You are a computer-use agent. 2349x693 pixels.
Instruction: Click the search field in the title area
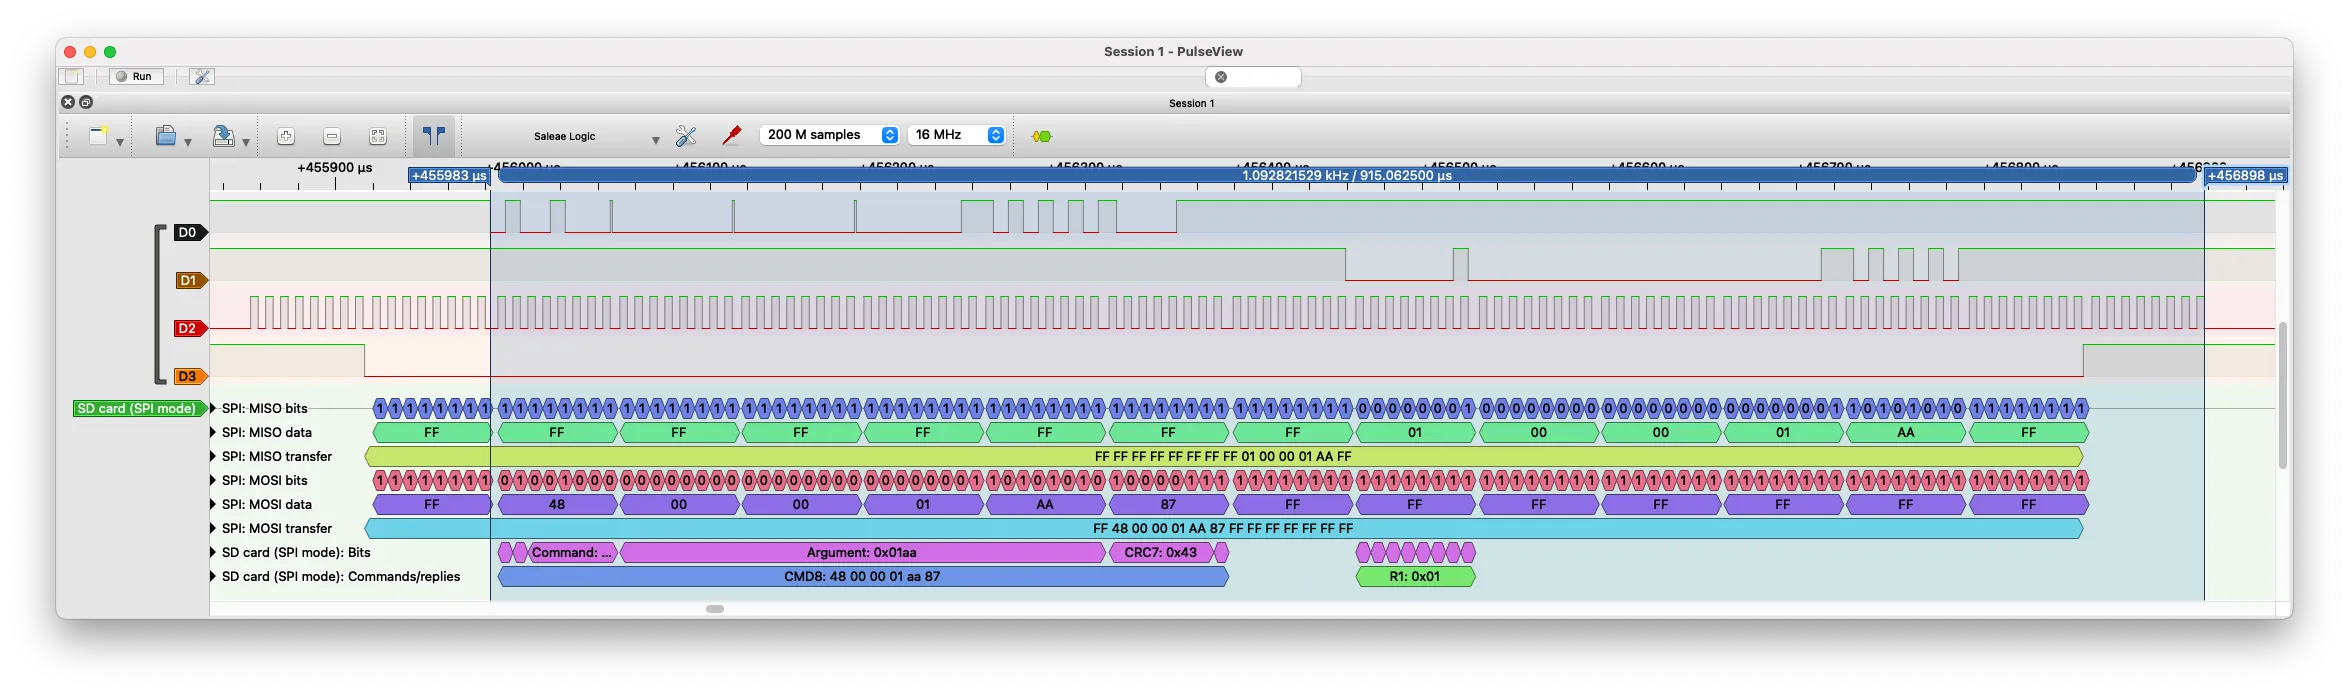[1253, 76]
